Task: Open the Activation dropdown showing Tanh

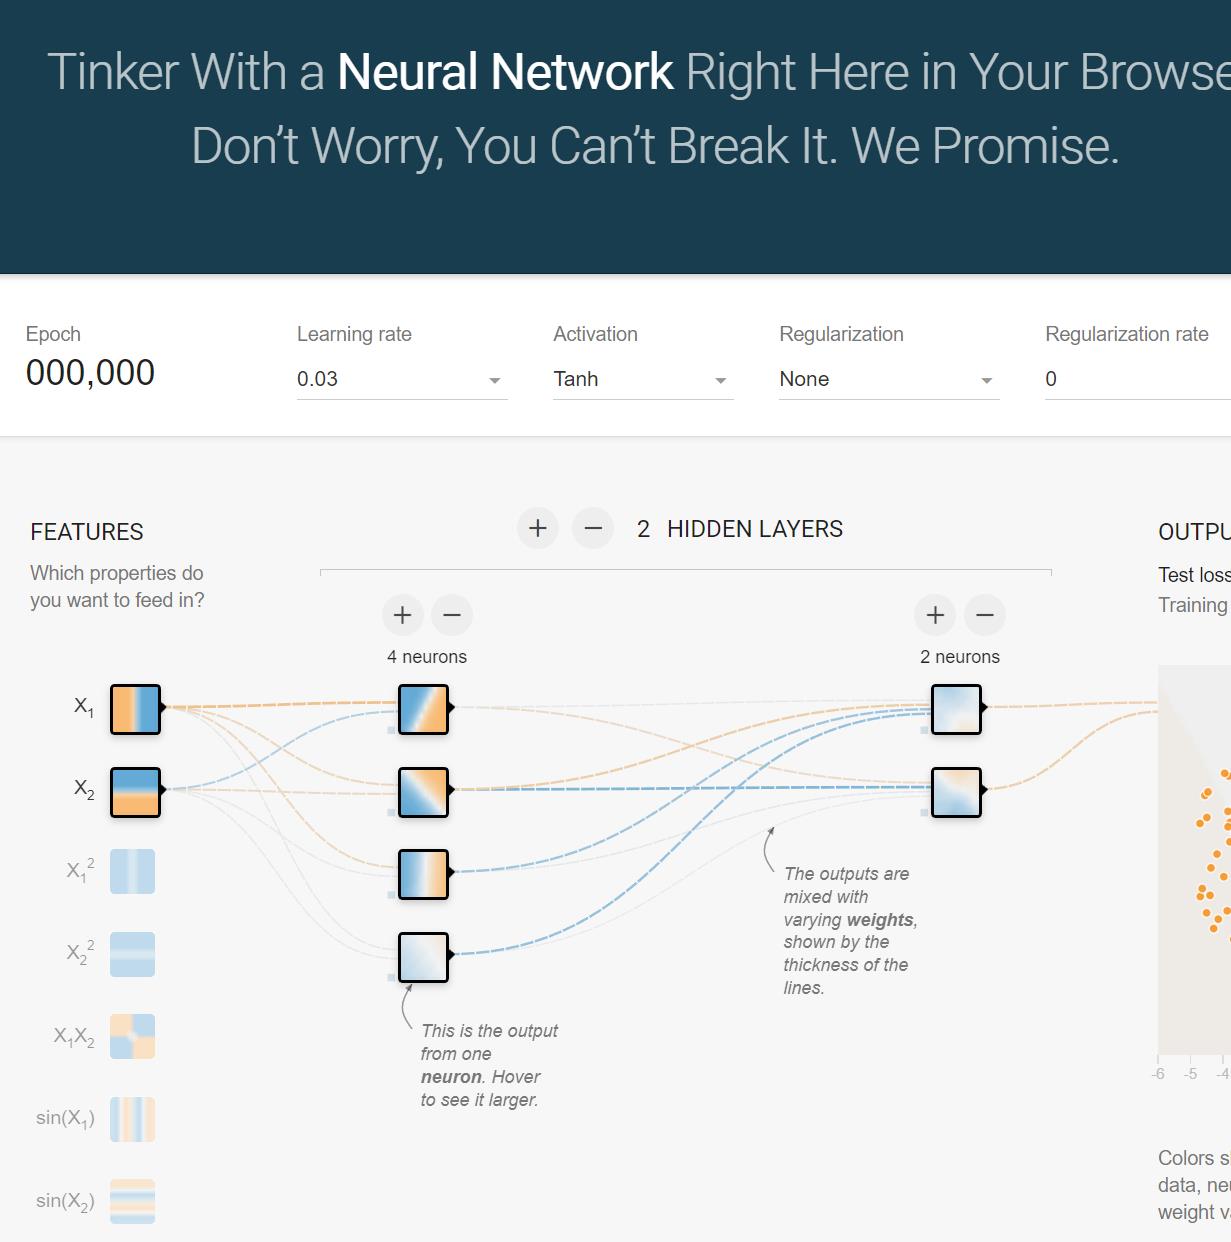Action: point(642,380)
